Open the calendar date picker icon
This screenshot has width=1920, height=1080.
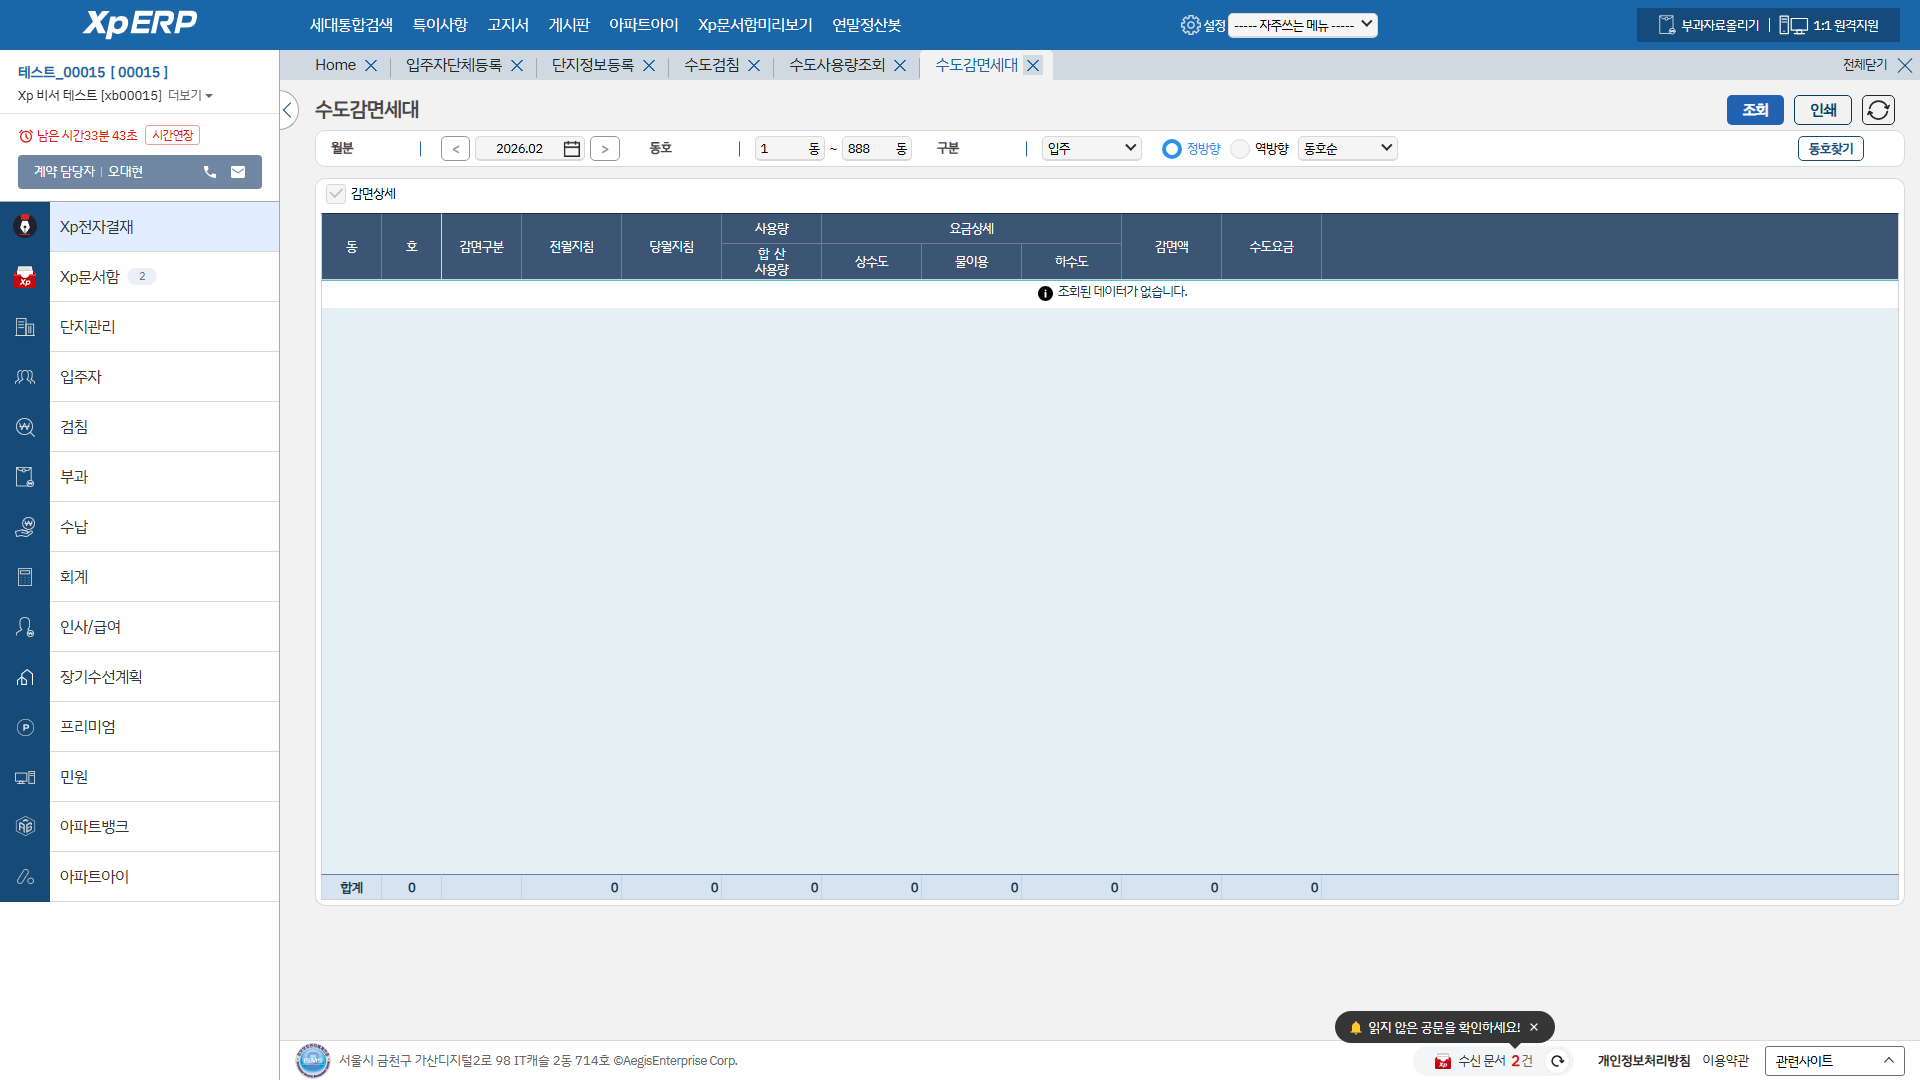tap(572, 149)
